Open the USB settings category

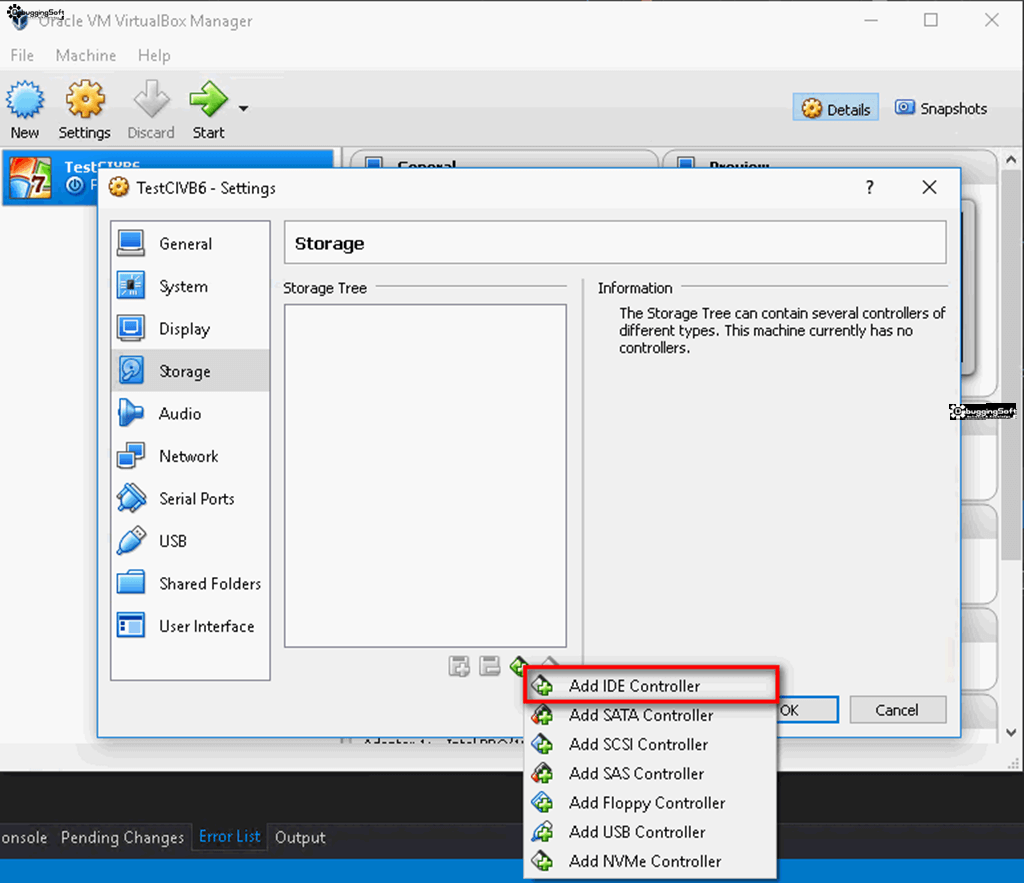pyautogui.click(x=190, y=541)
